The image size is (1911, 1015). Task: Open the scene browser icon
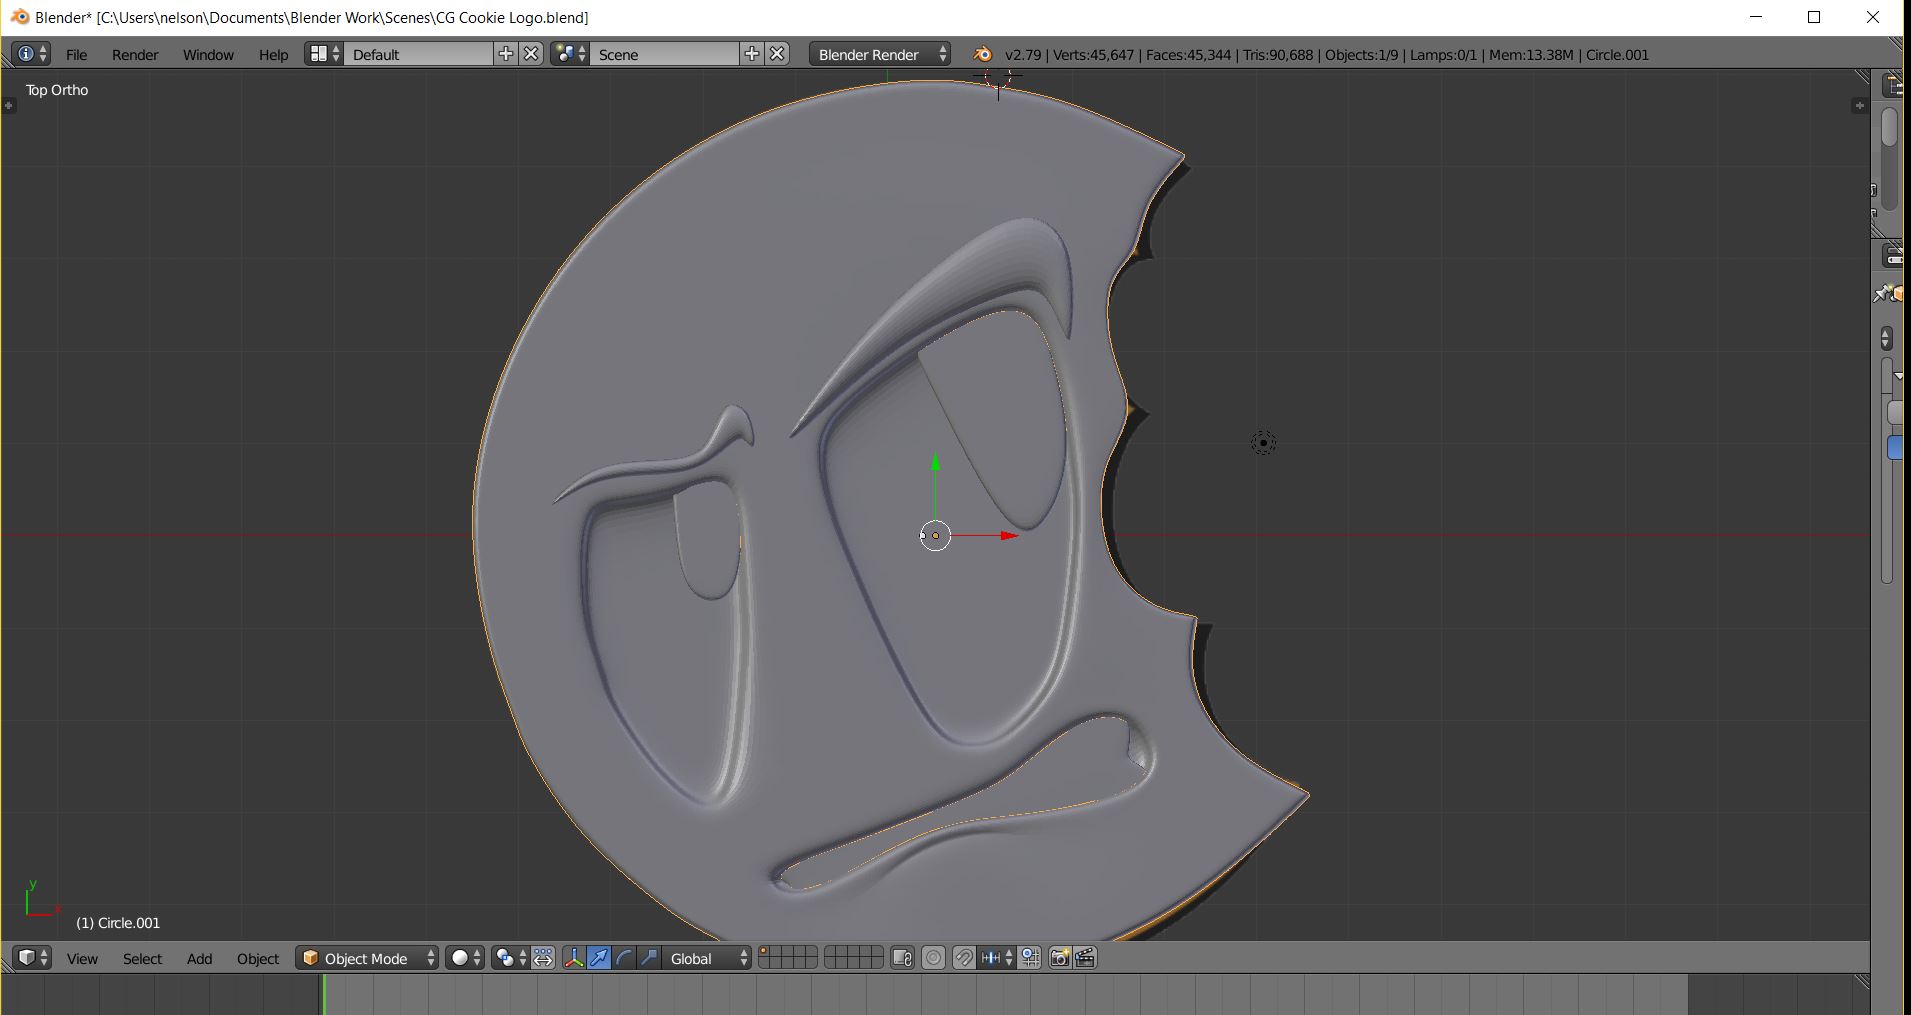[x=570, y=54]
